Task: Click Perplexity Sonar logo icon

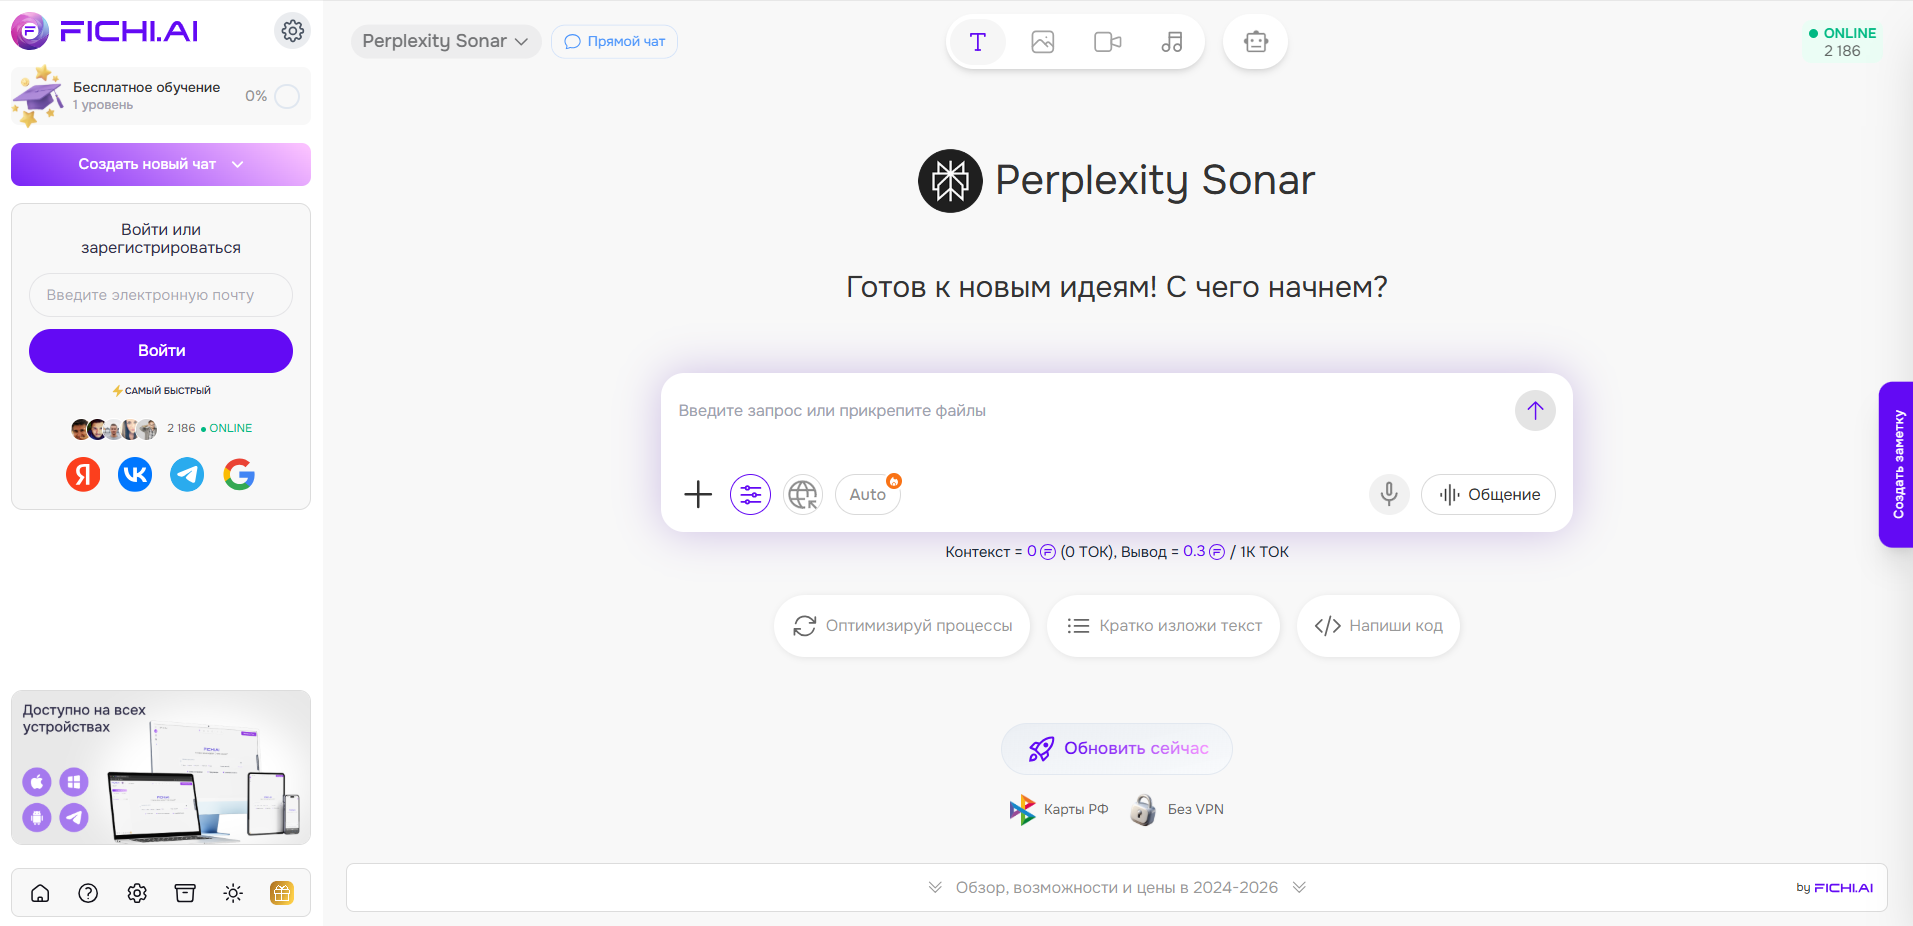Action: point(950,181)
